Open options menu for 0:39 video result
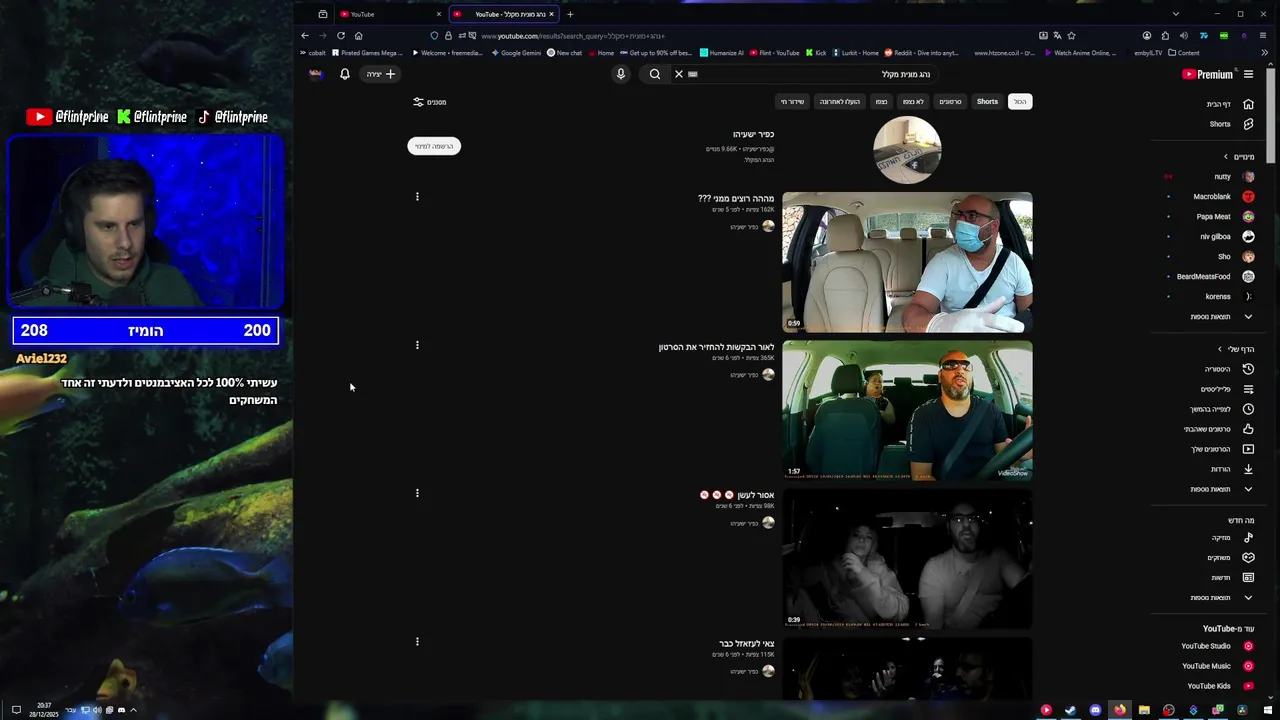Viewport: 1280px width, 720px height. click(417, 493)
